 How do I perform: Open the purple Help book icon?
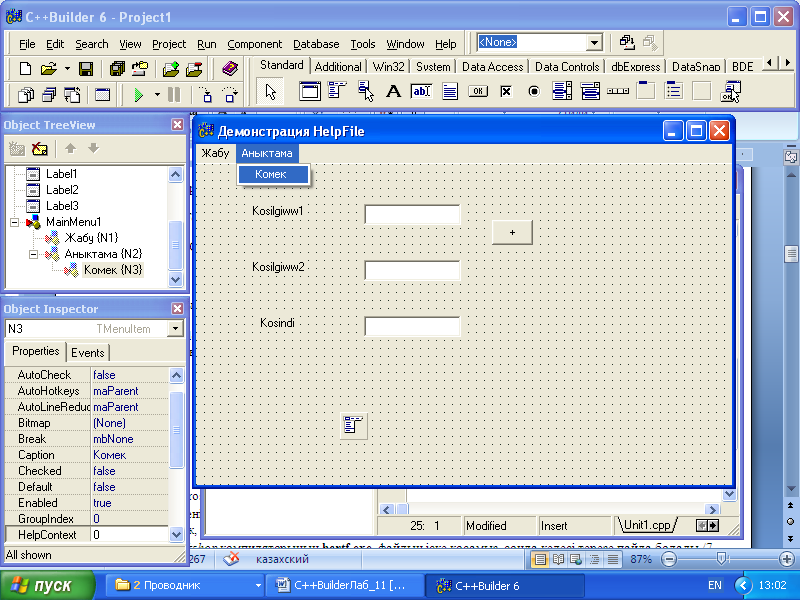click(x=230, y=68)
